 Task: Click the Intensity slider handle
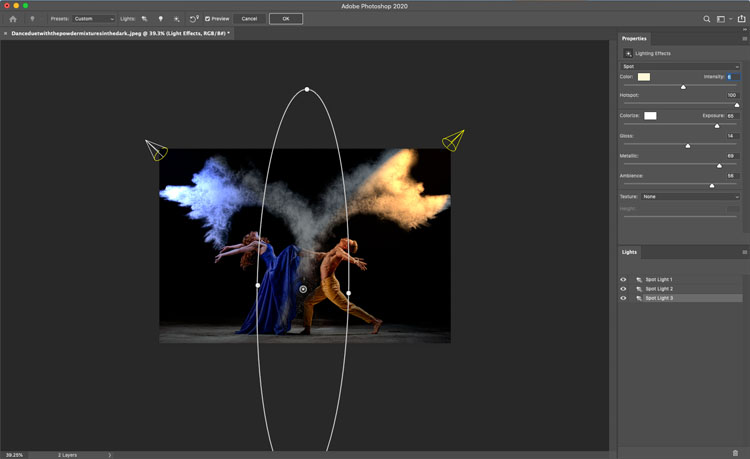683,87
